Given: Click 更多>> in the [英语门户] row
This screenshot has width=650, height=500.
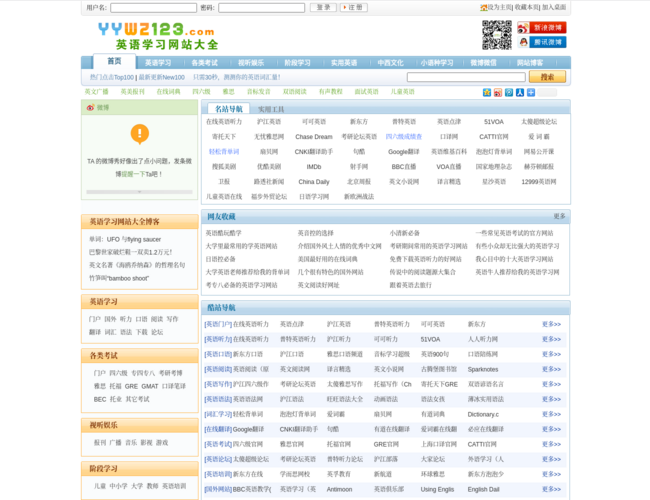Looking at the screenshot, I should 551,324.
